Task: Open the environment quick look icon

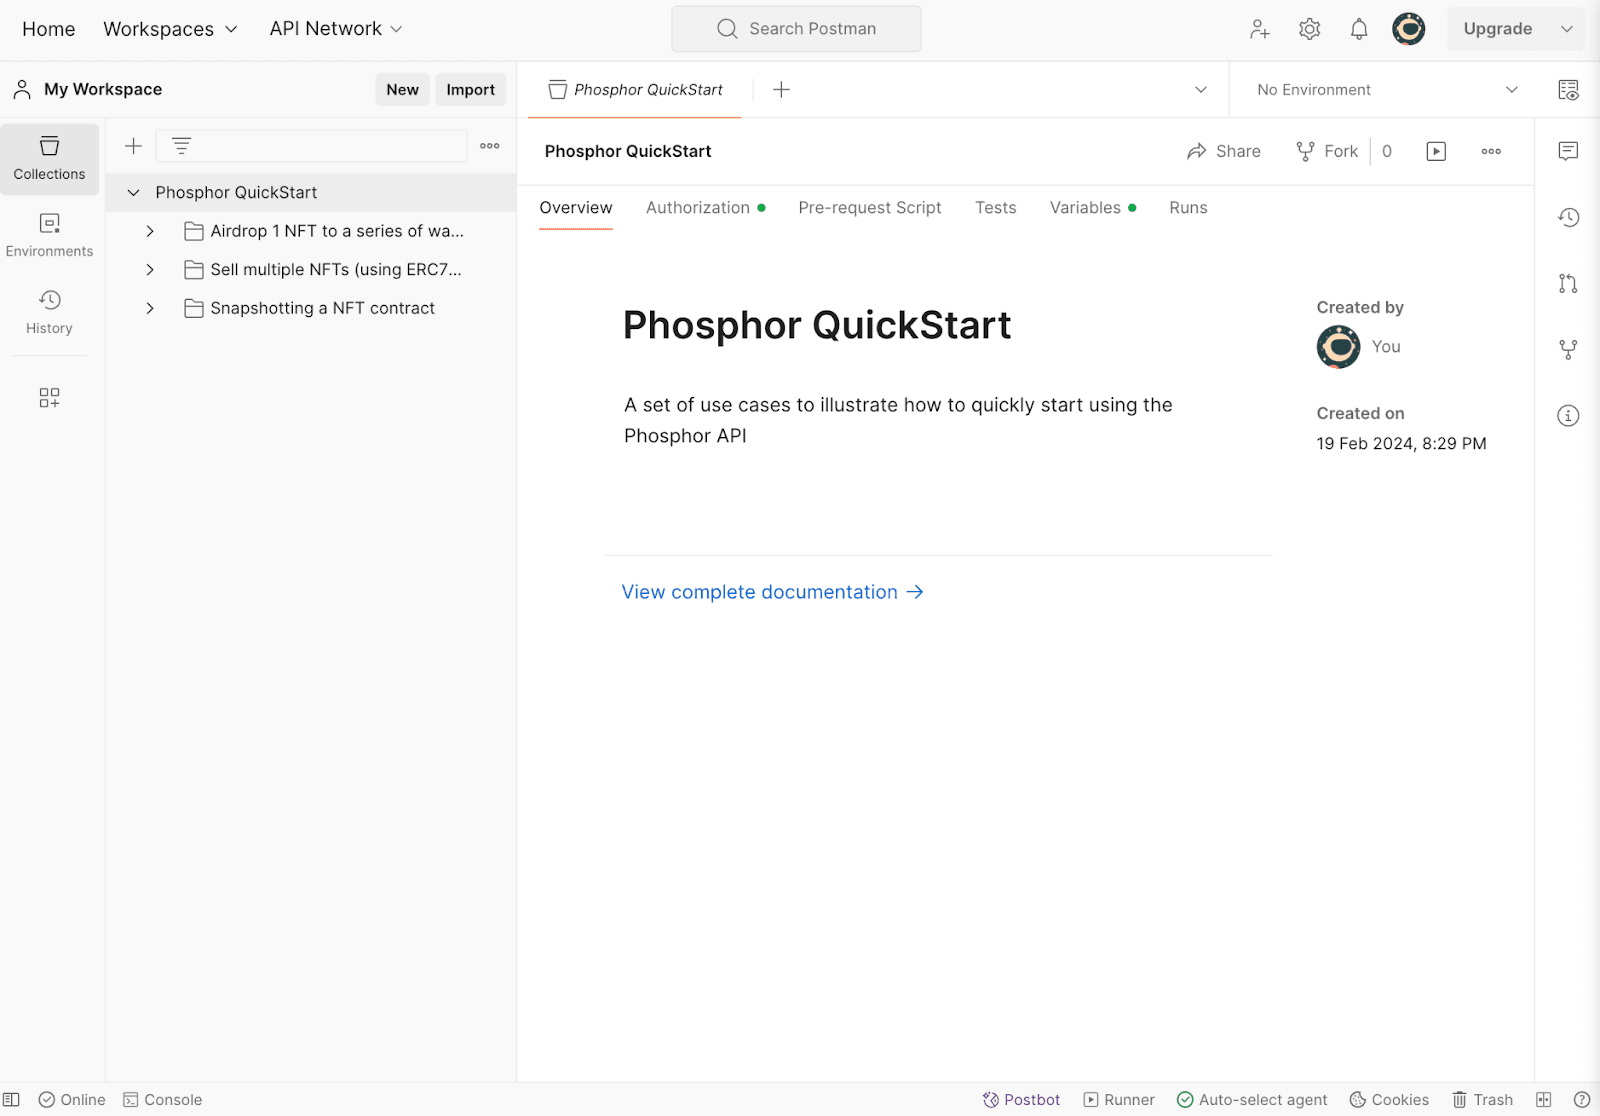Action: click(x=1568, y=90)
